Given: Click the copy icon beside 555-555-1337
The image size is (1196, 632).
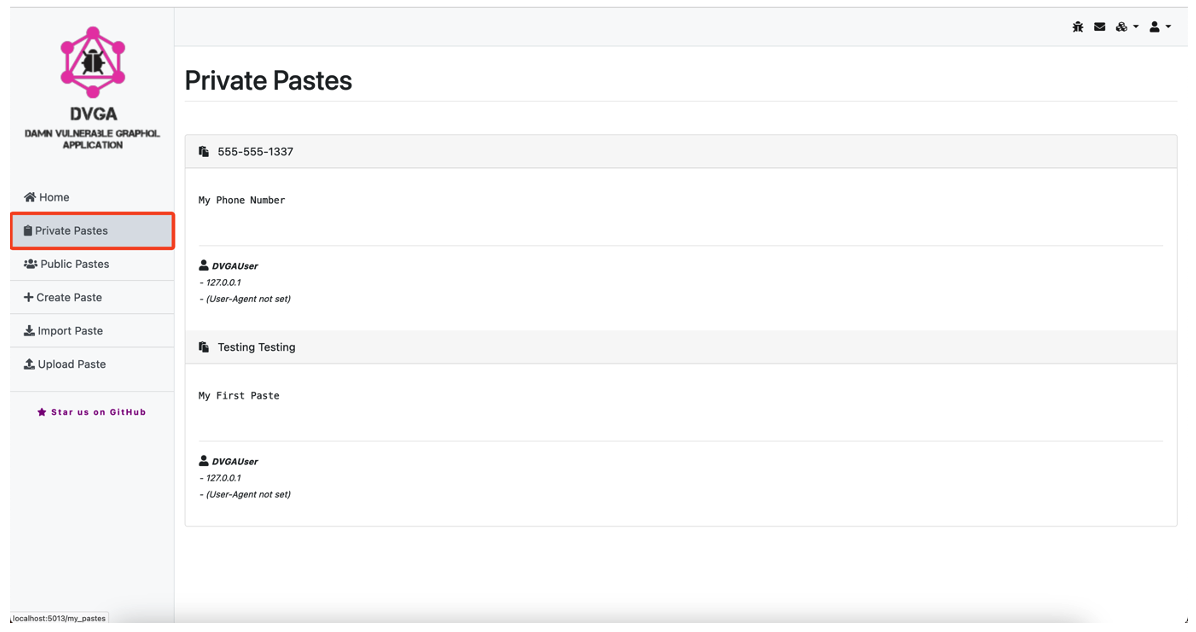Looking at the screenshot, I should pos(204,152).
